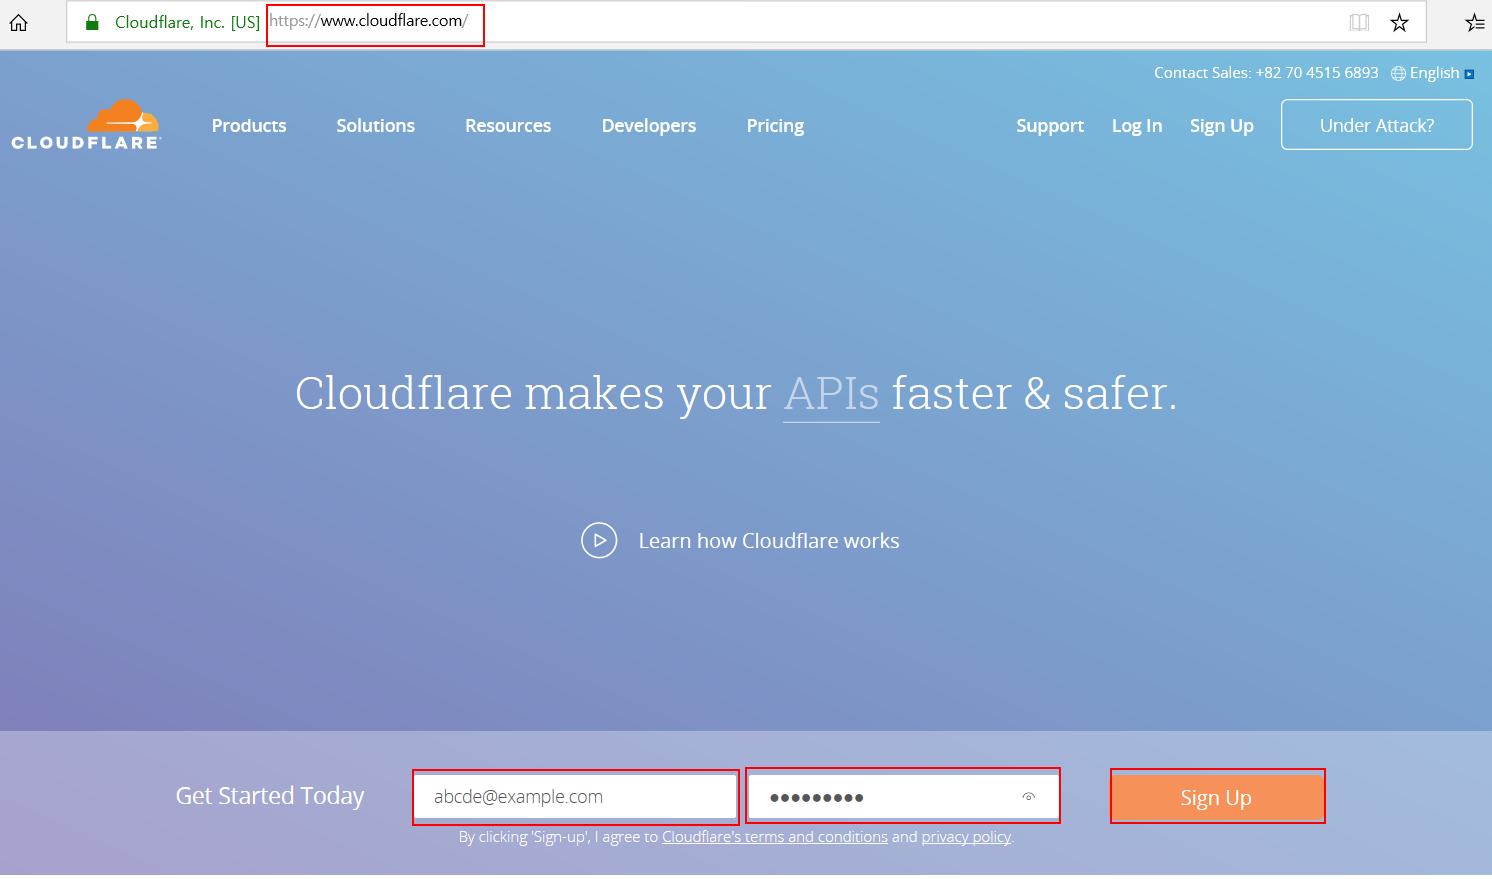Toggle password visibility eye icon
Image resolution: width=1492 pixels, height=879 pixels.
tap(1028, 797)
